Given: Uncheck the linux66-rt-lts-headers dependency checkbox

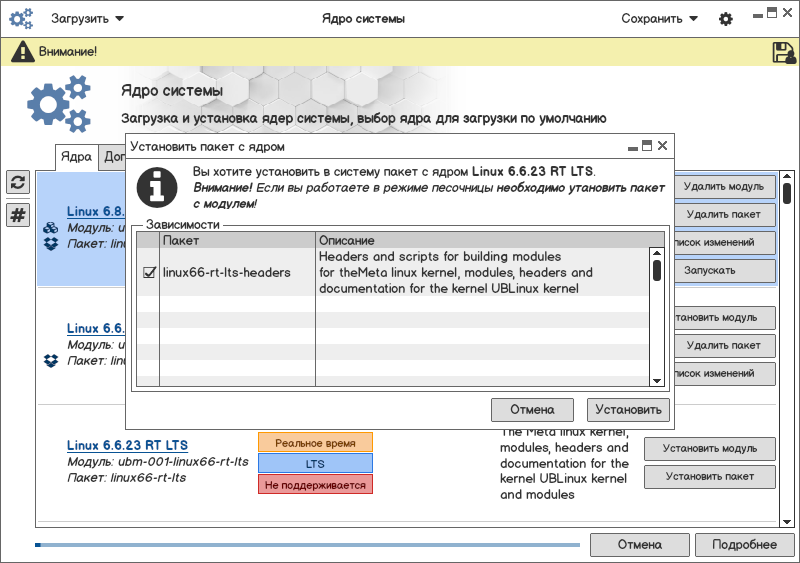Looking at the screenshot, I should (x=149, y=272).
